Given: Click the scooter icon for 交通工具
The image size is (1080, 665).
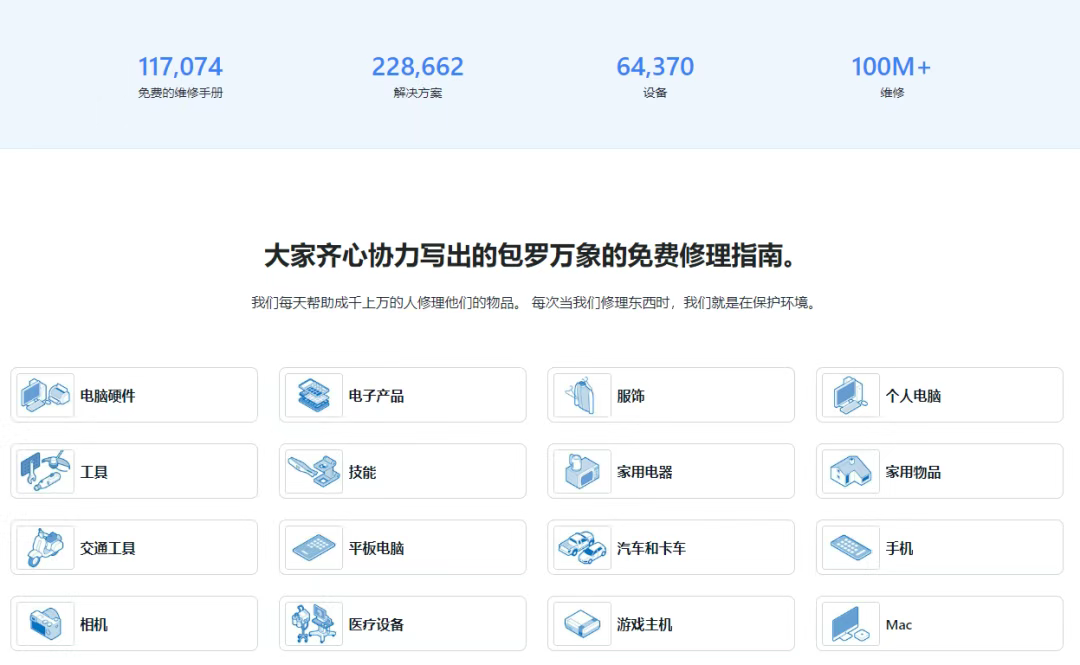Looking at the screenshot, I should pyautogui.click(x=44, y=547).
